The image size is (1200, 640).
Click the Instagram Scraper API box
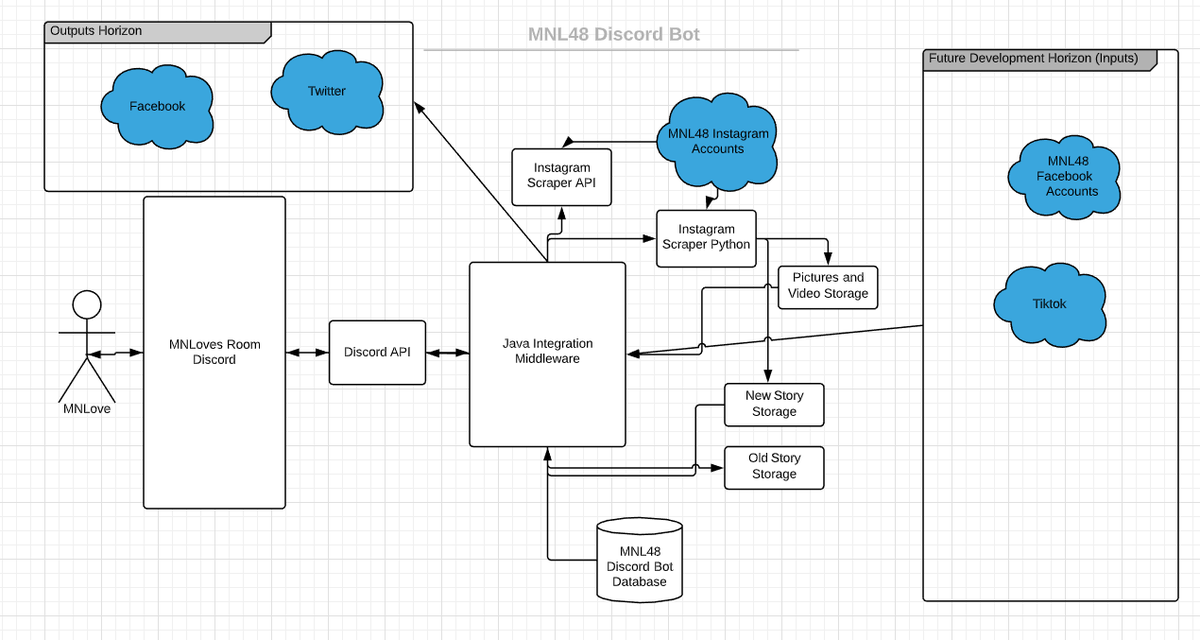click(x=561, y=177)
